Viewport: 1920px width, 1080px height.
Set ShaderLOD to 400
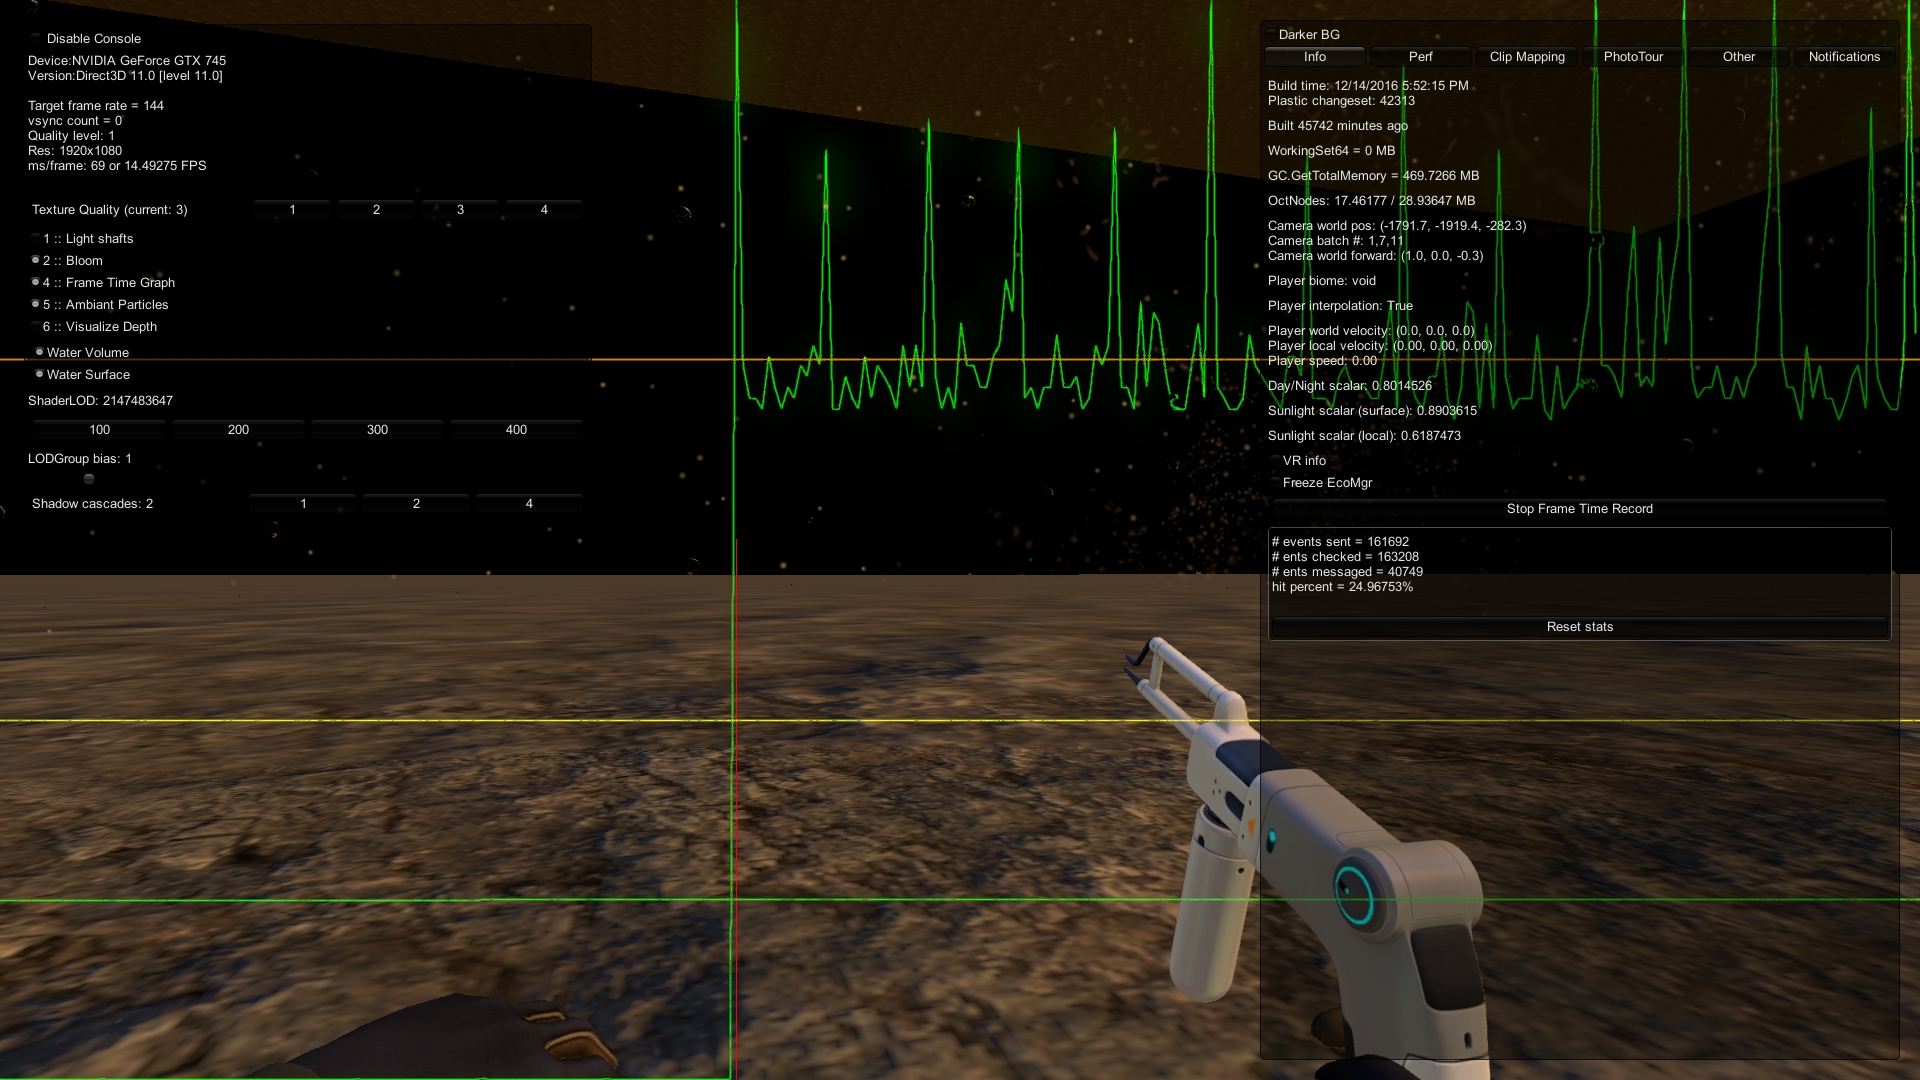516,429
